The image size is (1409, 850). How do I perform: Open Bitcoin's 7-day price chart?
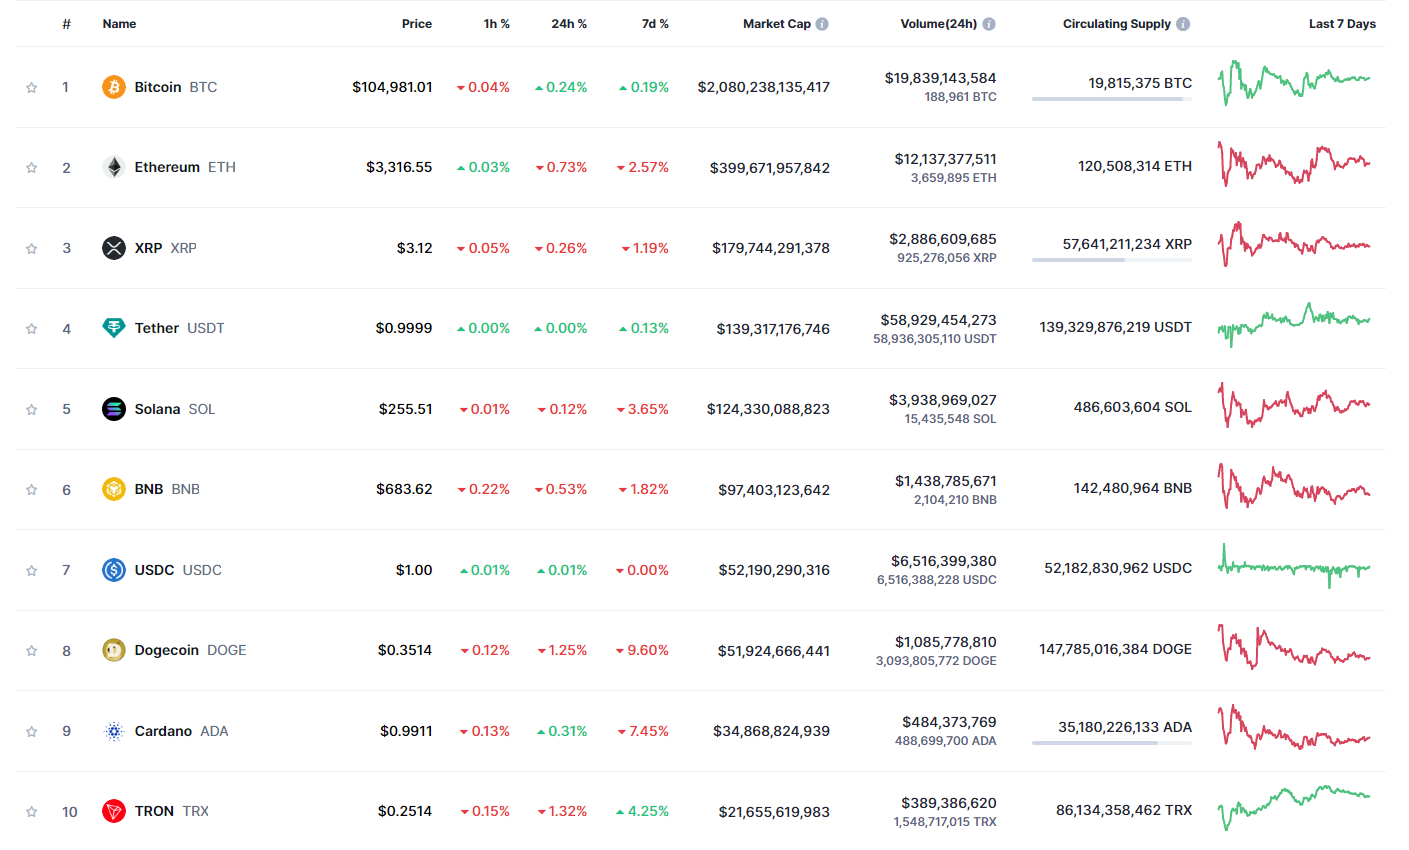point(1294,82)
